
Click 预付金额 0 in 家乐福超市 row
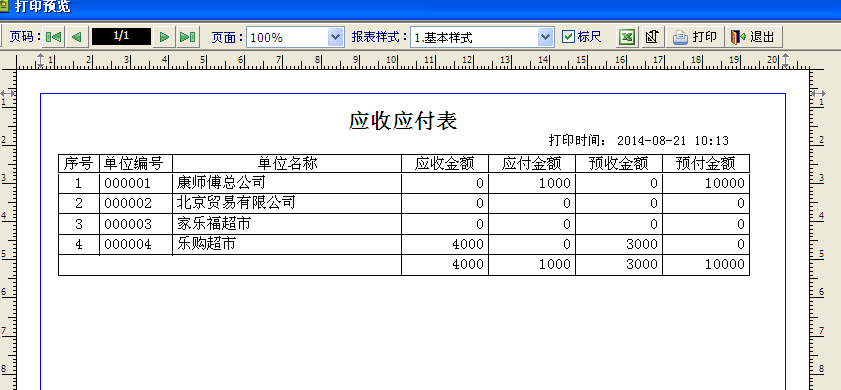point(741,224)
